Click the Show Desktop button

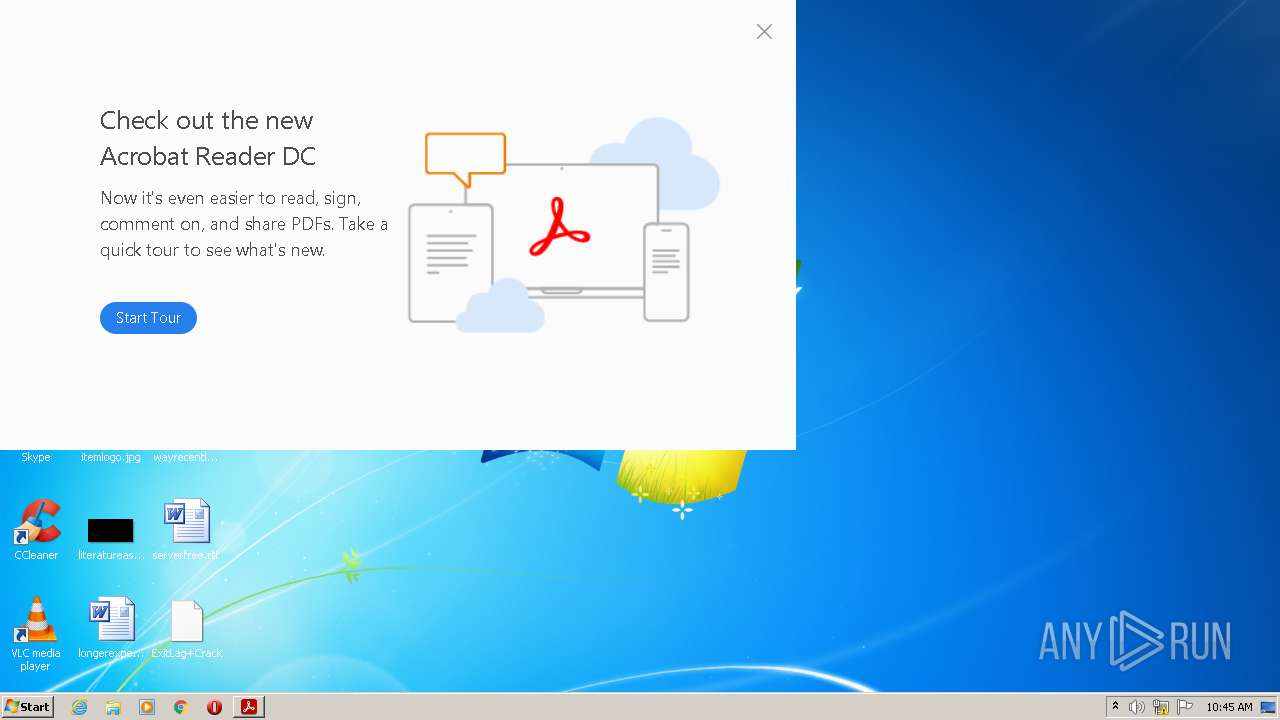1268,707
